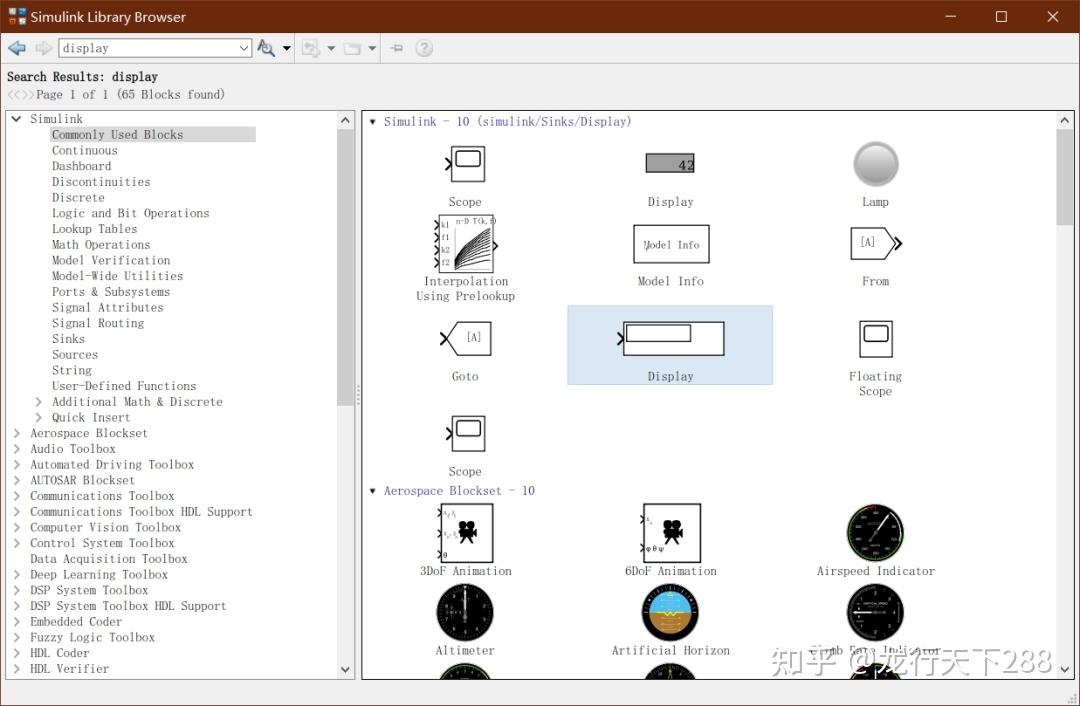Select the Goto block
Screen dimensions: 1080x706
(466, 338)
